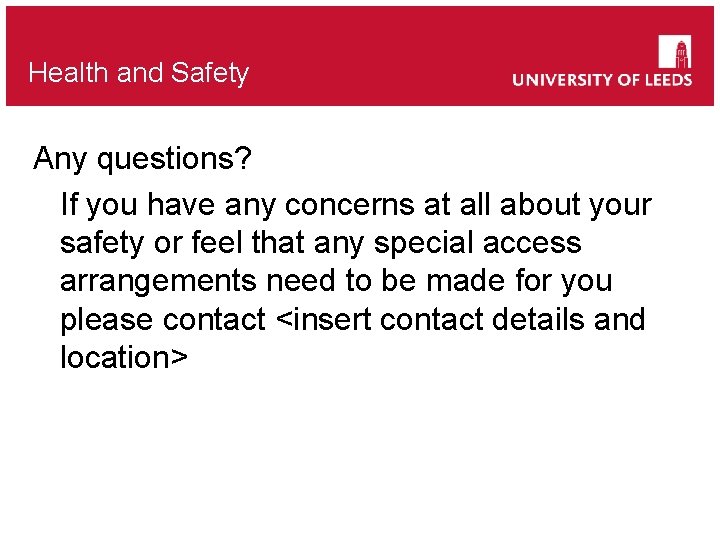
Task: Click the 'location>' placeholder word
Action: pos(123,358)
